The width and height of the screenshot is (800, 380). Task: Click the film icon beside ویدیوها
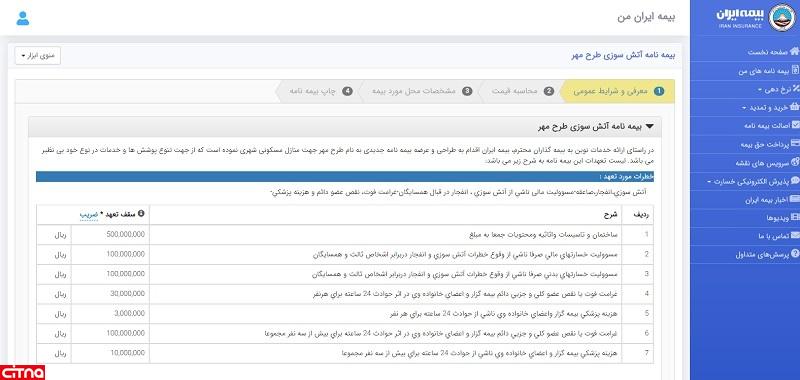[795, 217]
